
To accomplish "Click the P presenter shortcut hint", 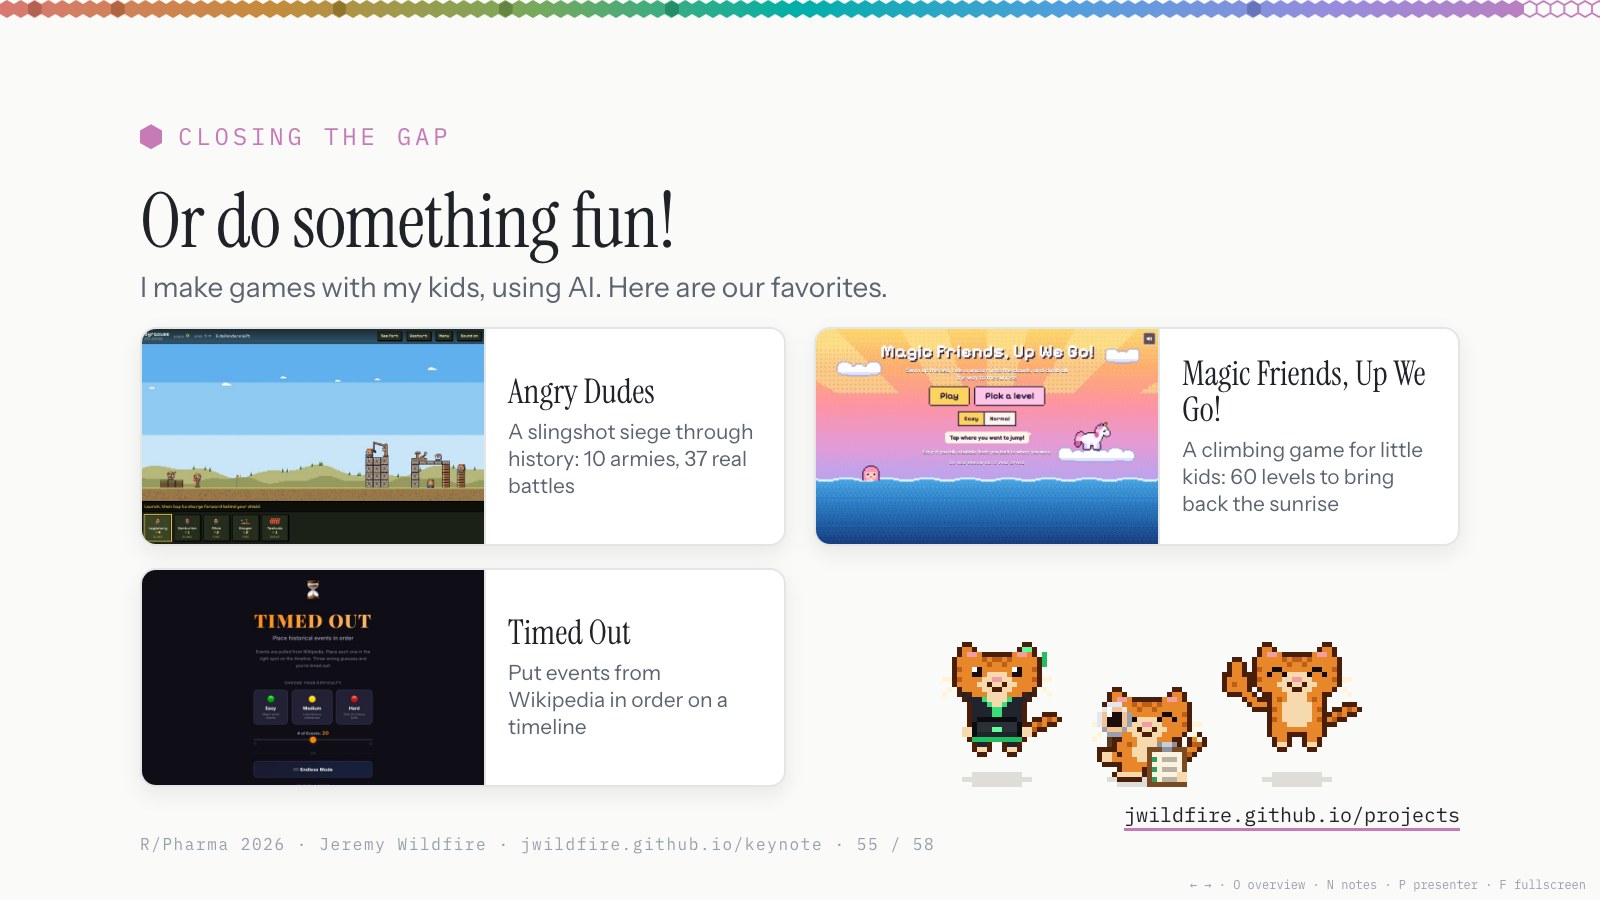I will click(x=1438, y=885).
